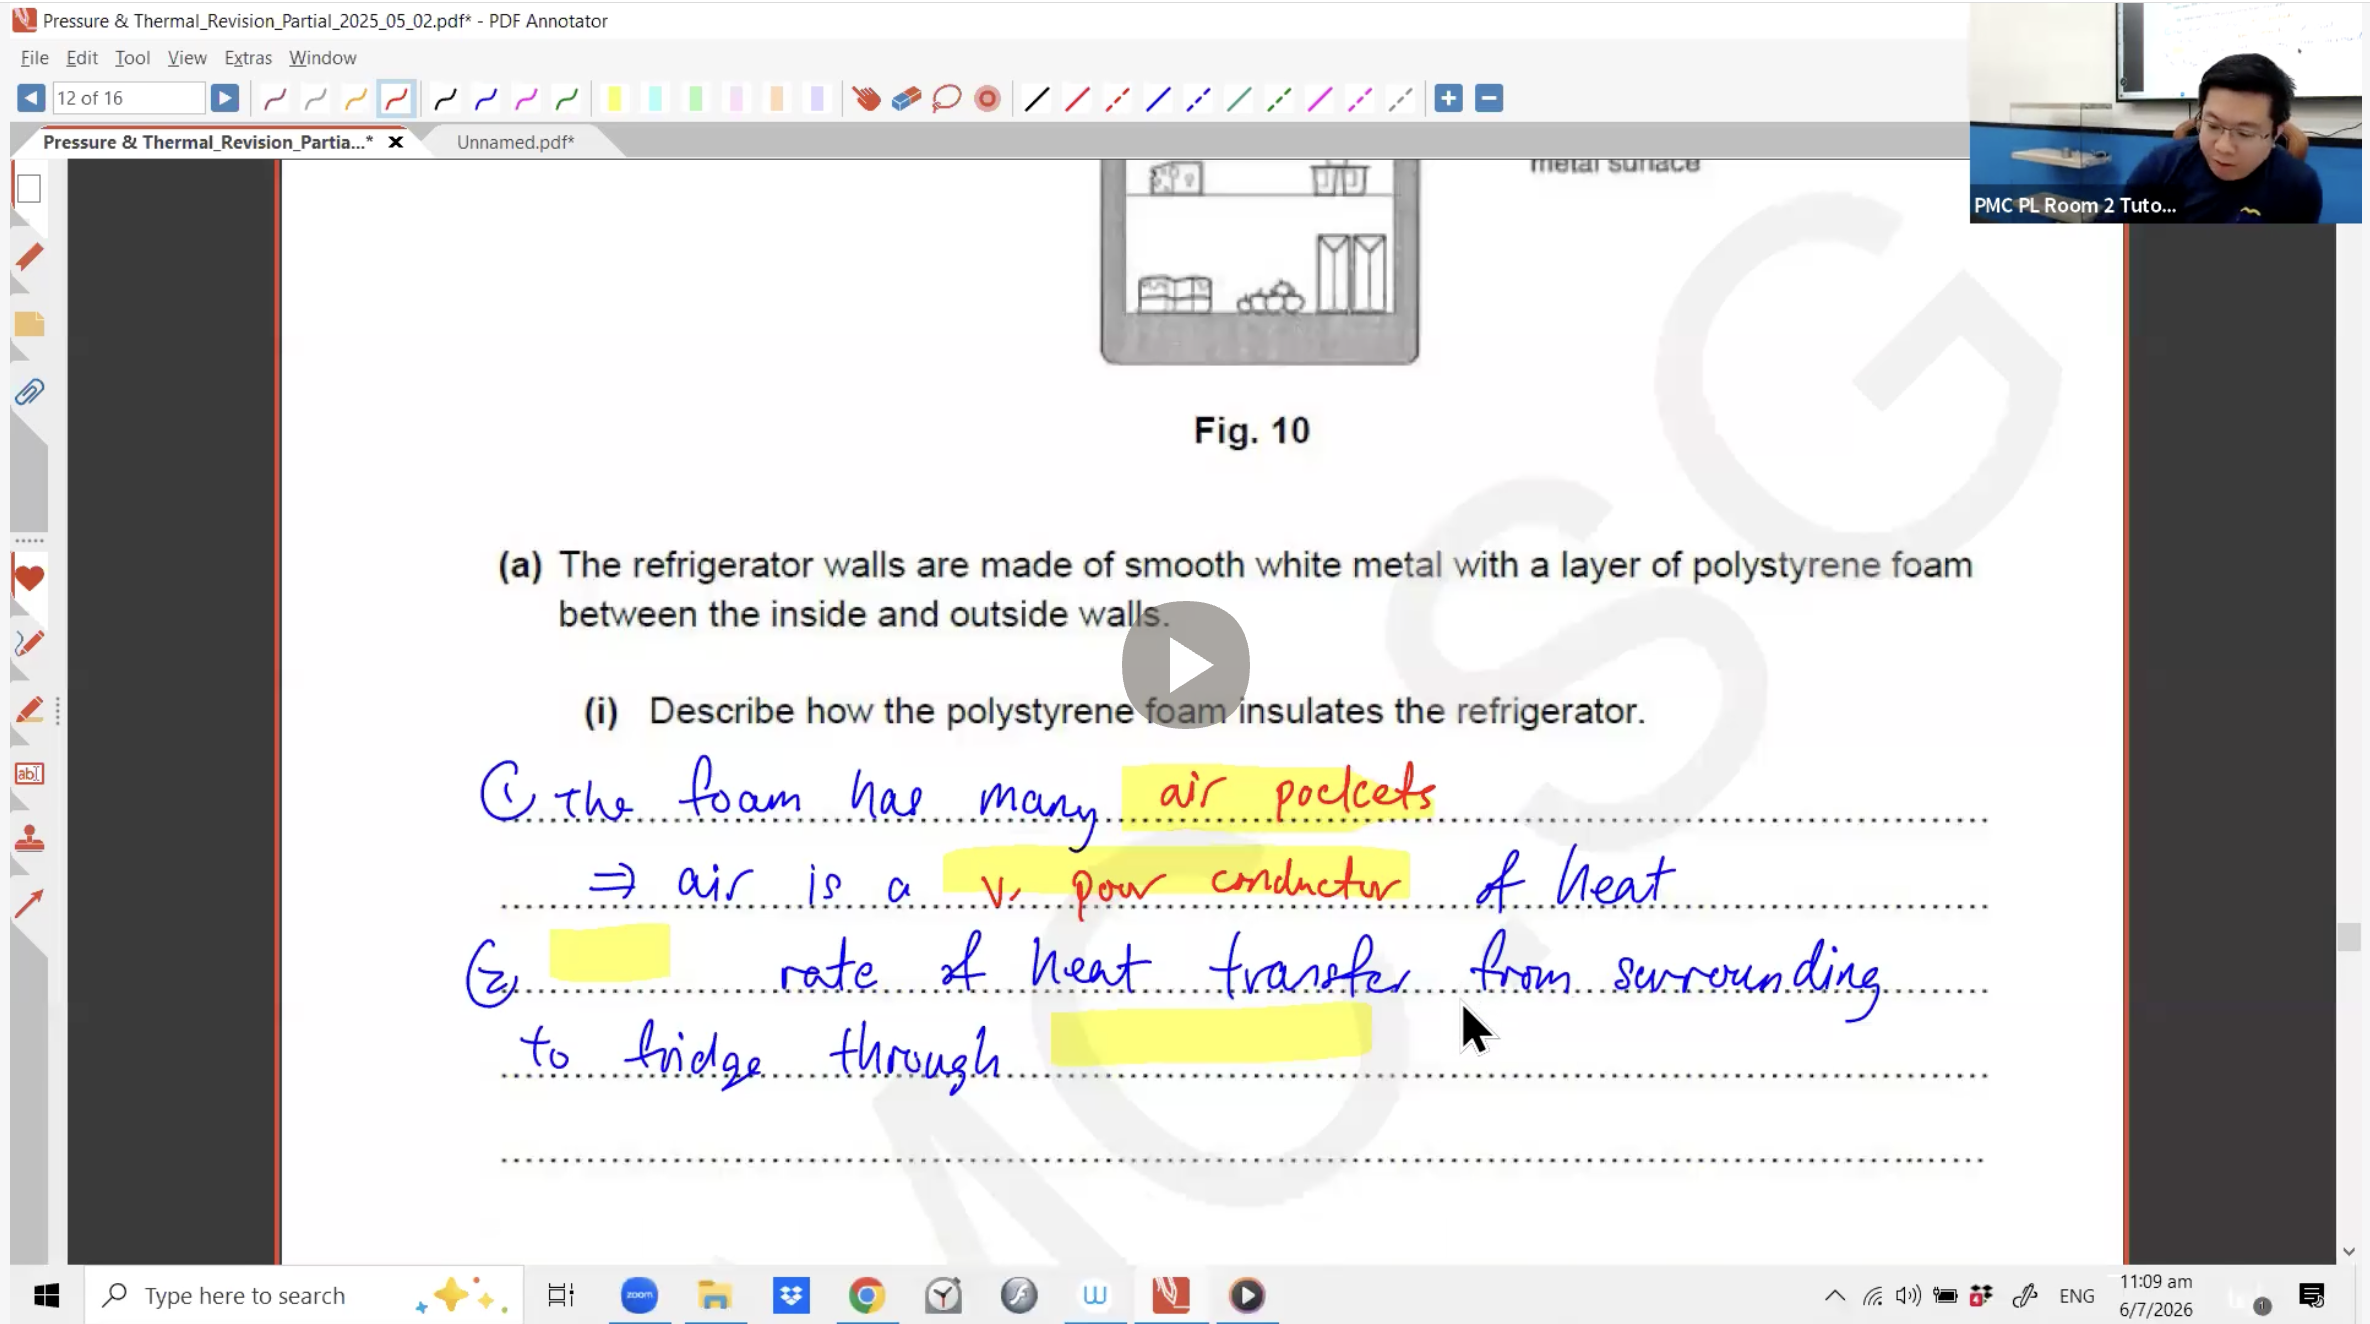The width and height of the screenshot is (2370, 1324).
Task: Select the marker highlighter tool in sidebar
Action: [x=29, y=710]
